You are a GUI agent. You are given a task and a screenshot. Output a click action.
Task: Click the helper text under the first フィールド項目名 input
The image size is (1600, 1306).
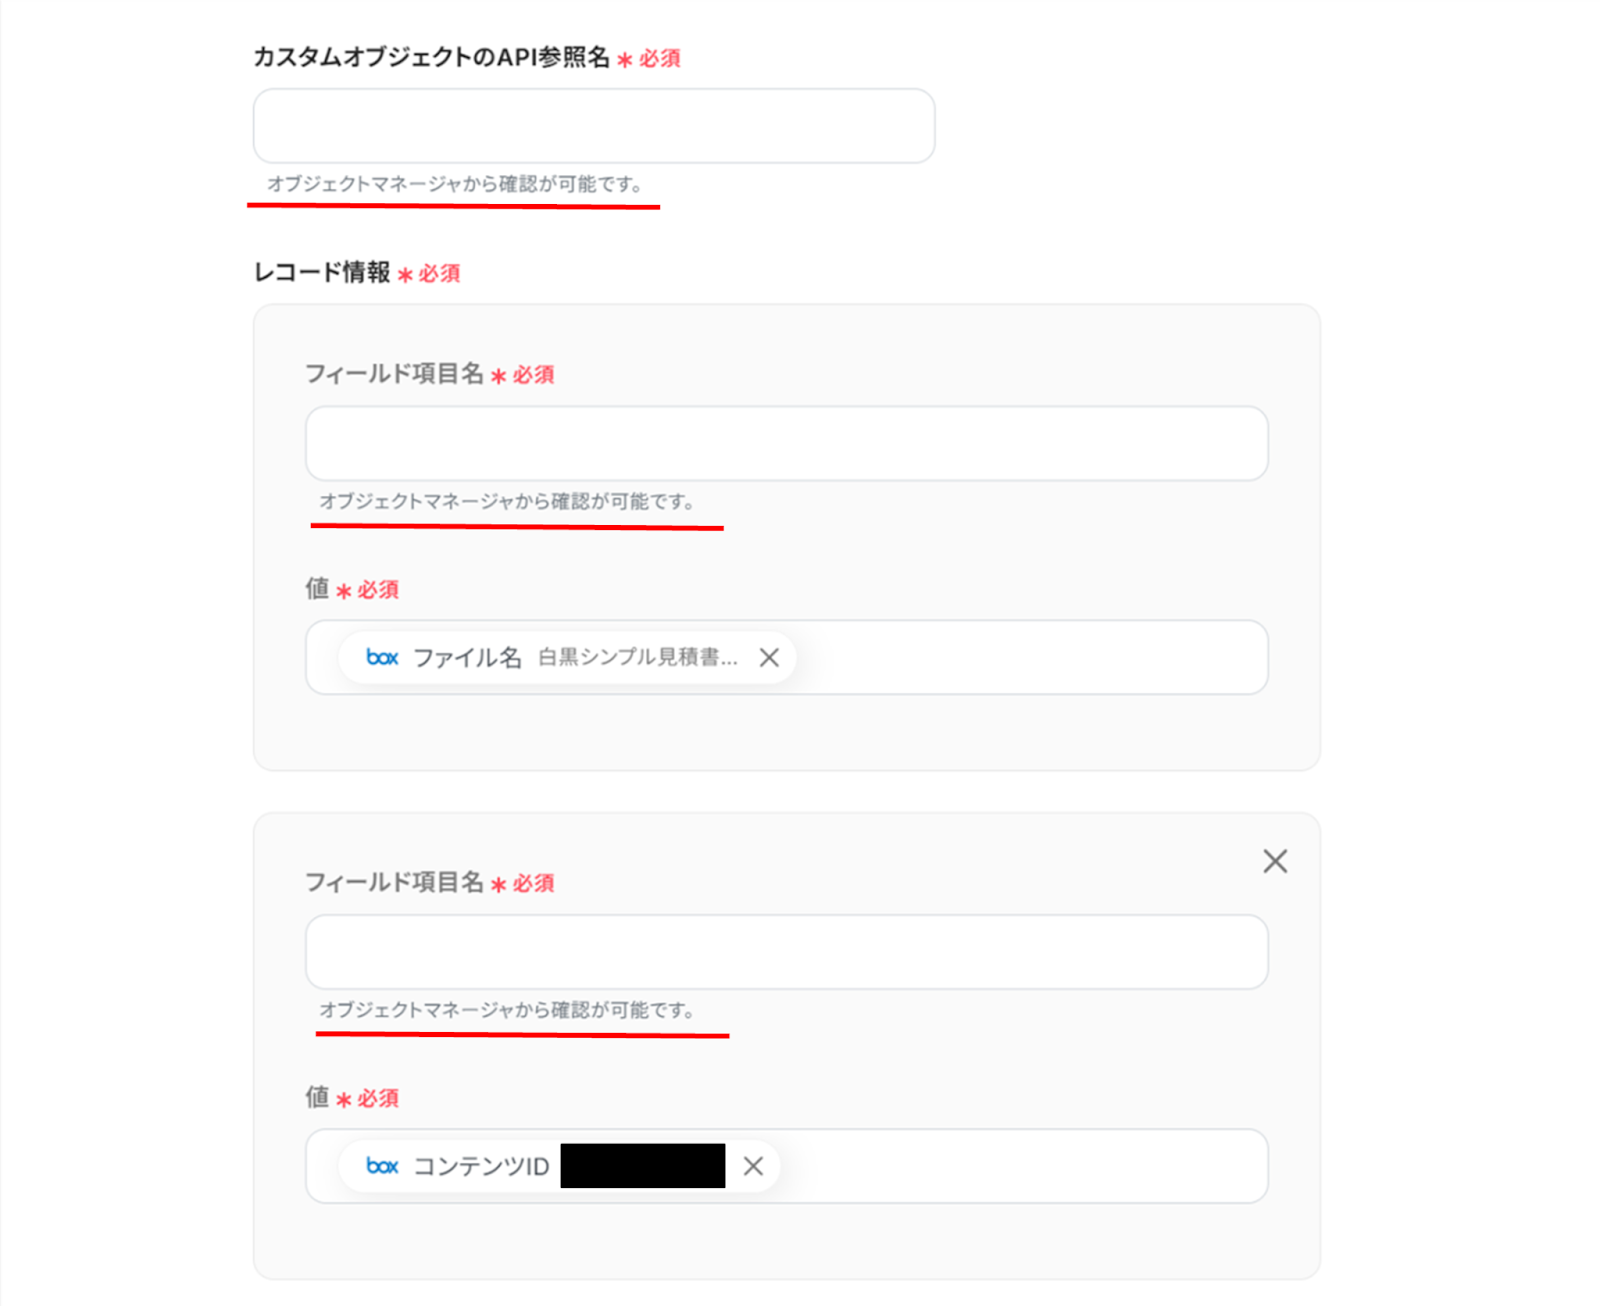(507, 501)
